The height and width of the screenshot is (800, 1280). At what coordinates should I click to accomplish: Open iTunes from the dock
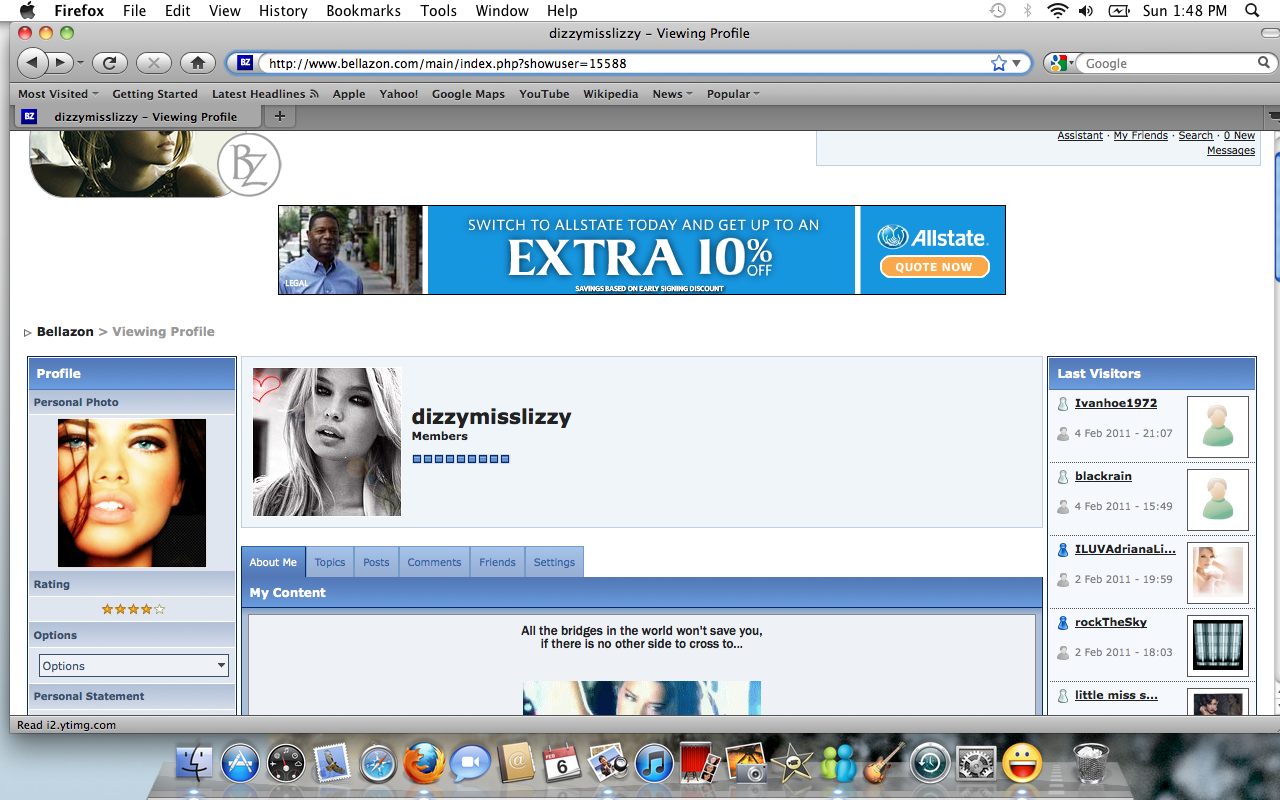point(654,765)
